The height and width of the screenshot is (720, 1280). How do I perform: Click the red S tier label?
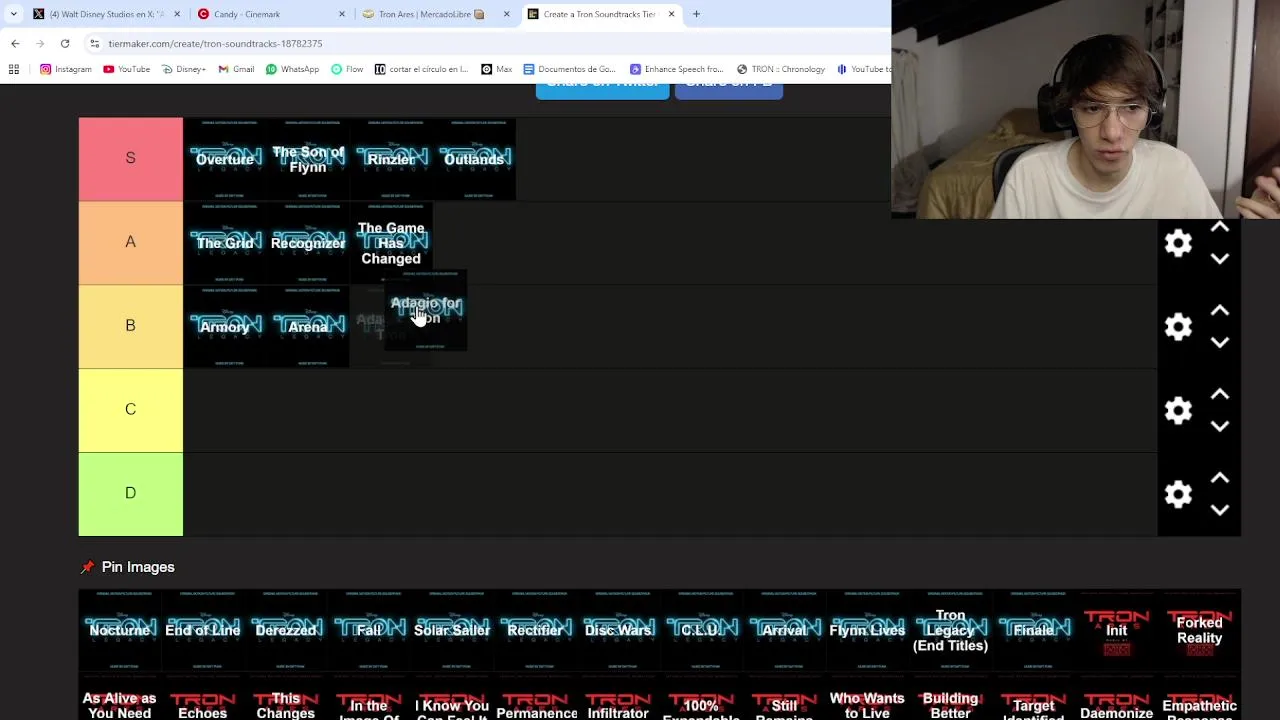(131, 159)
